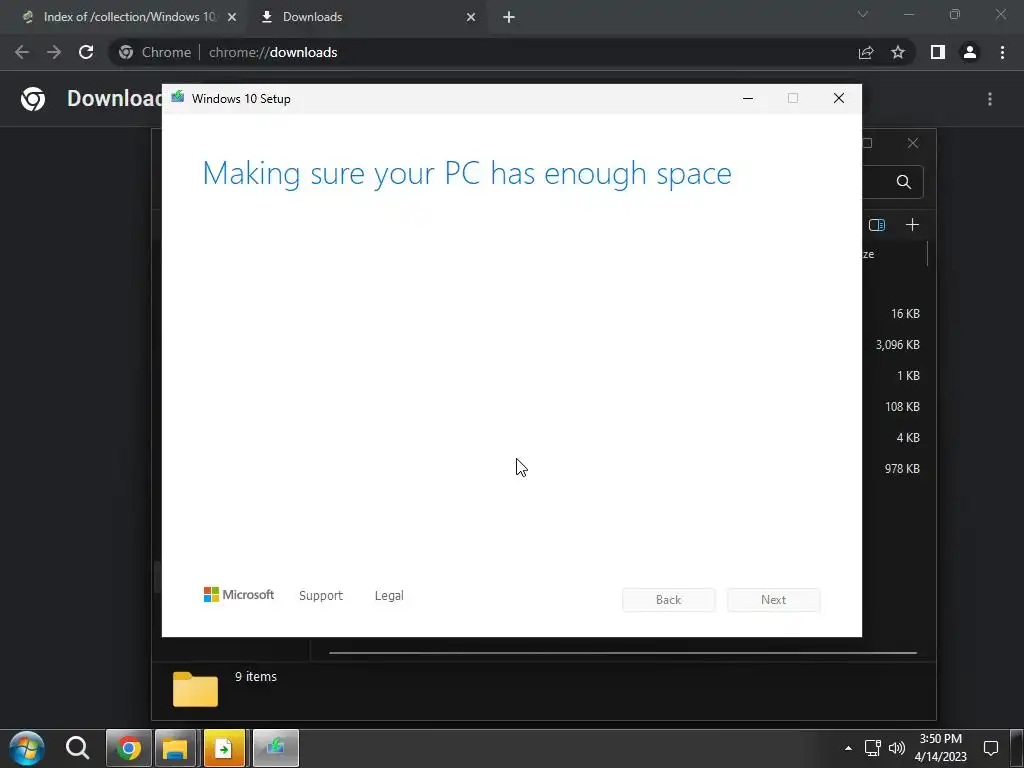Click the Microsoft logo in Setup
Screen dimensions: 1024x768
(x=239, y=595)
